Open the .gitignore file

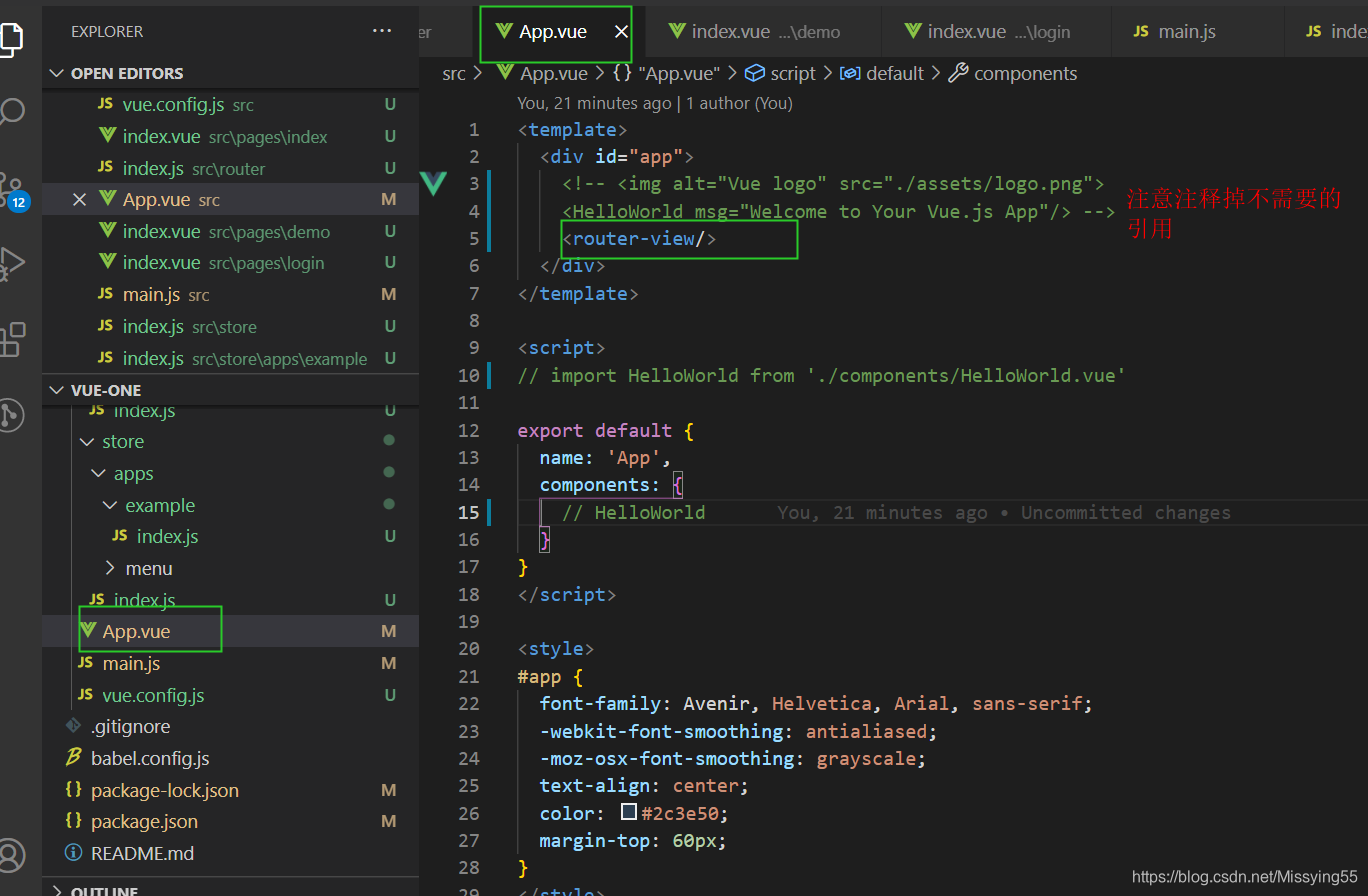[x=230, y=727]
